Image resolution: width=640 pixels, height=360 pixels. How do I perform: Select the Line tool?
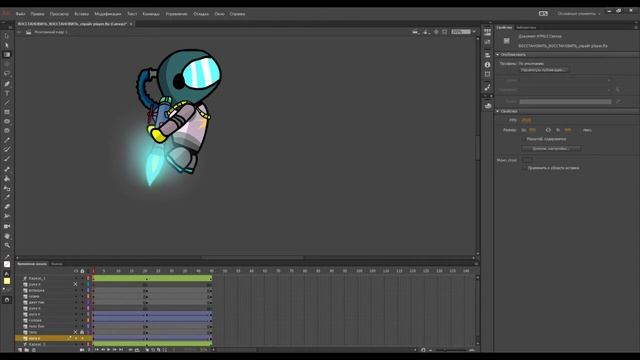tap(7, 102)
